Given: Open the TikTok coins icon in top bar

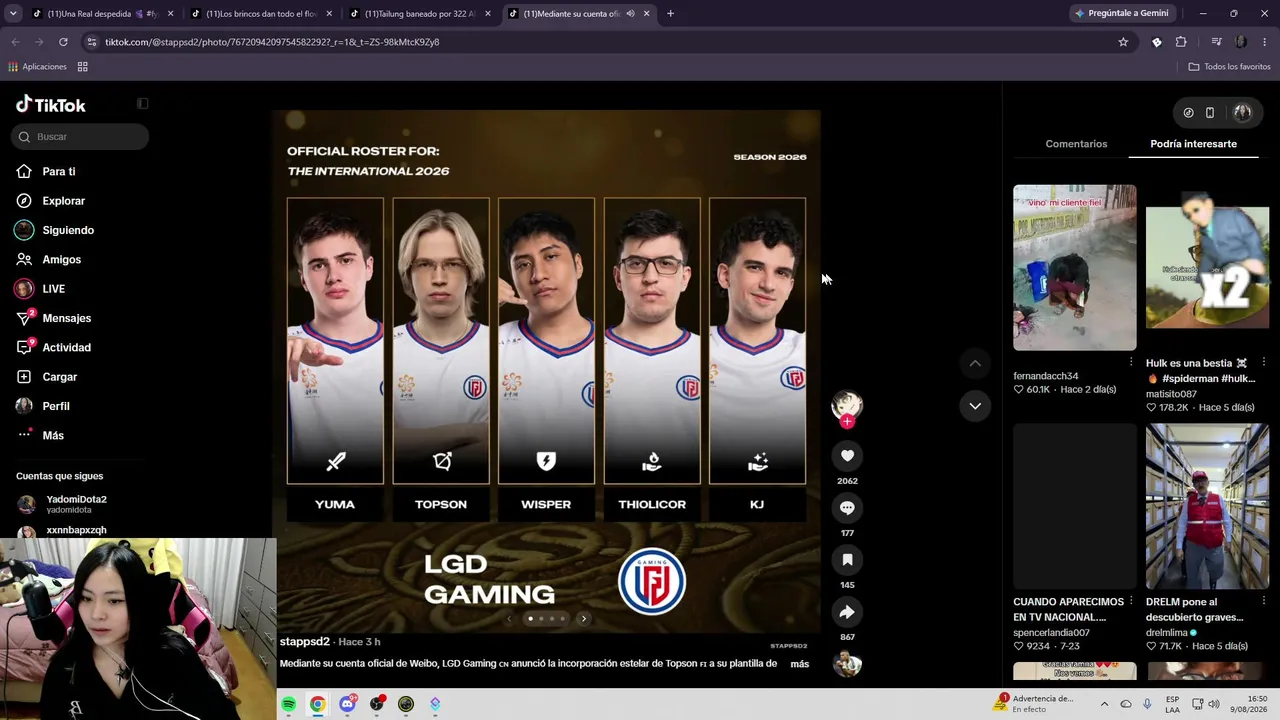Looking at the screenshot, I should 1188,113.
